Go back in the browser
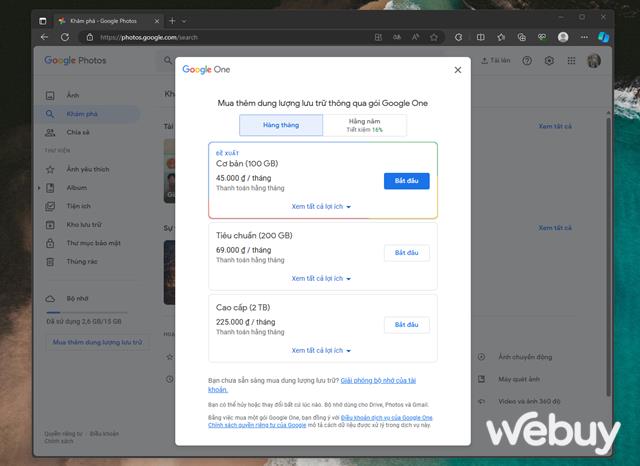640x466 pixels. pyautogui.click(x=44, y=37)
